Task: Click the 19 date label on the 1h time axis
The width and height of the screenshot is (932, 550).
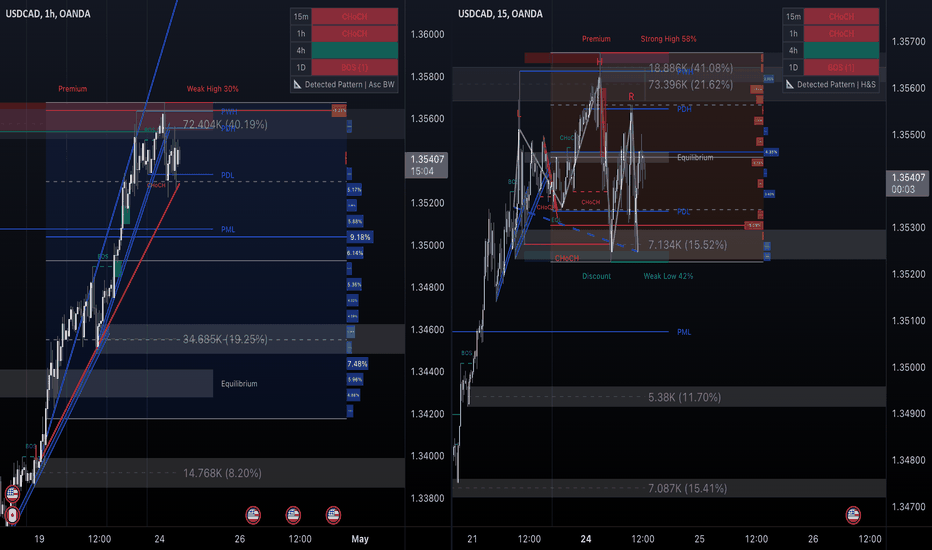Action: coord(39,539)
